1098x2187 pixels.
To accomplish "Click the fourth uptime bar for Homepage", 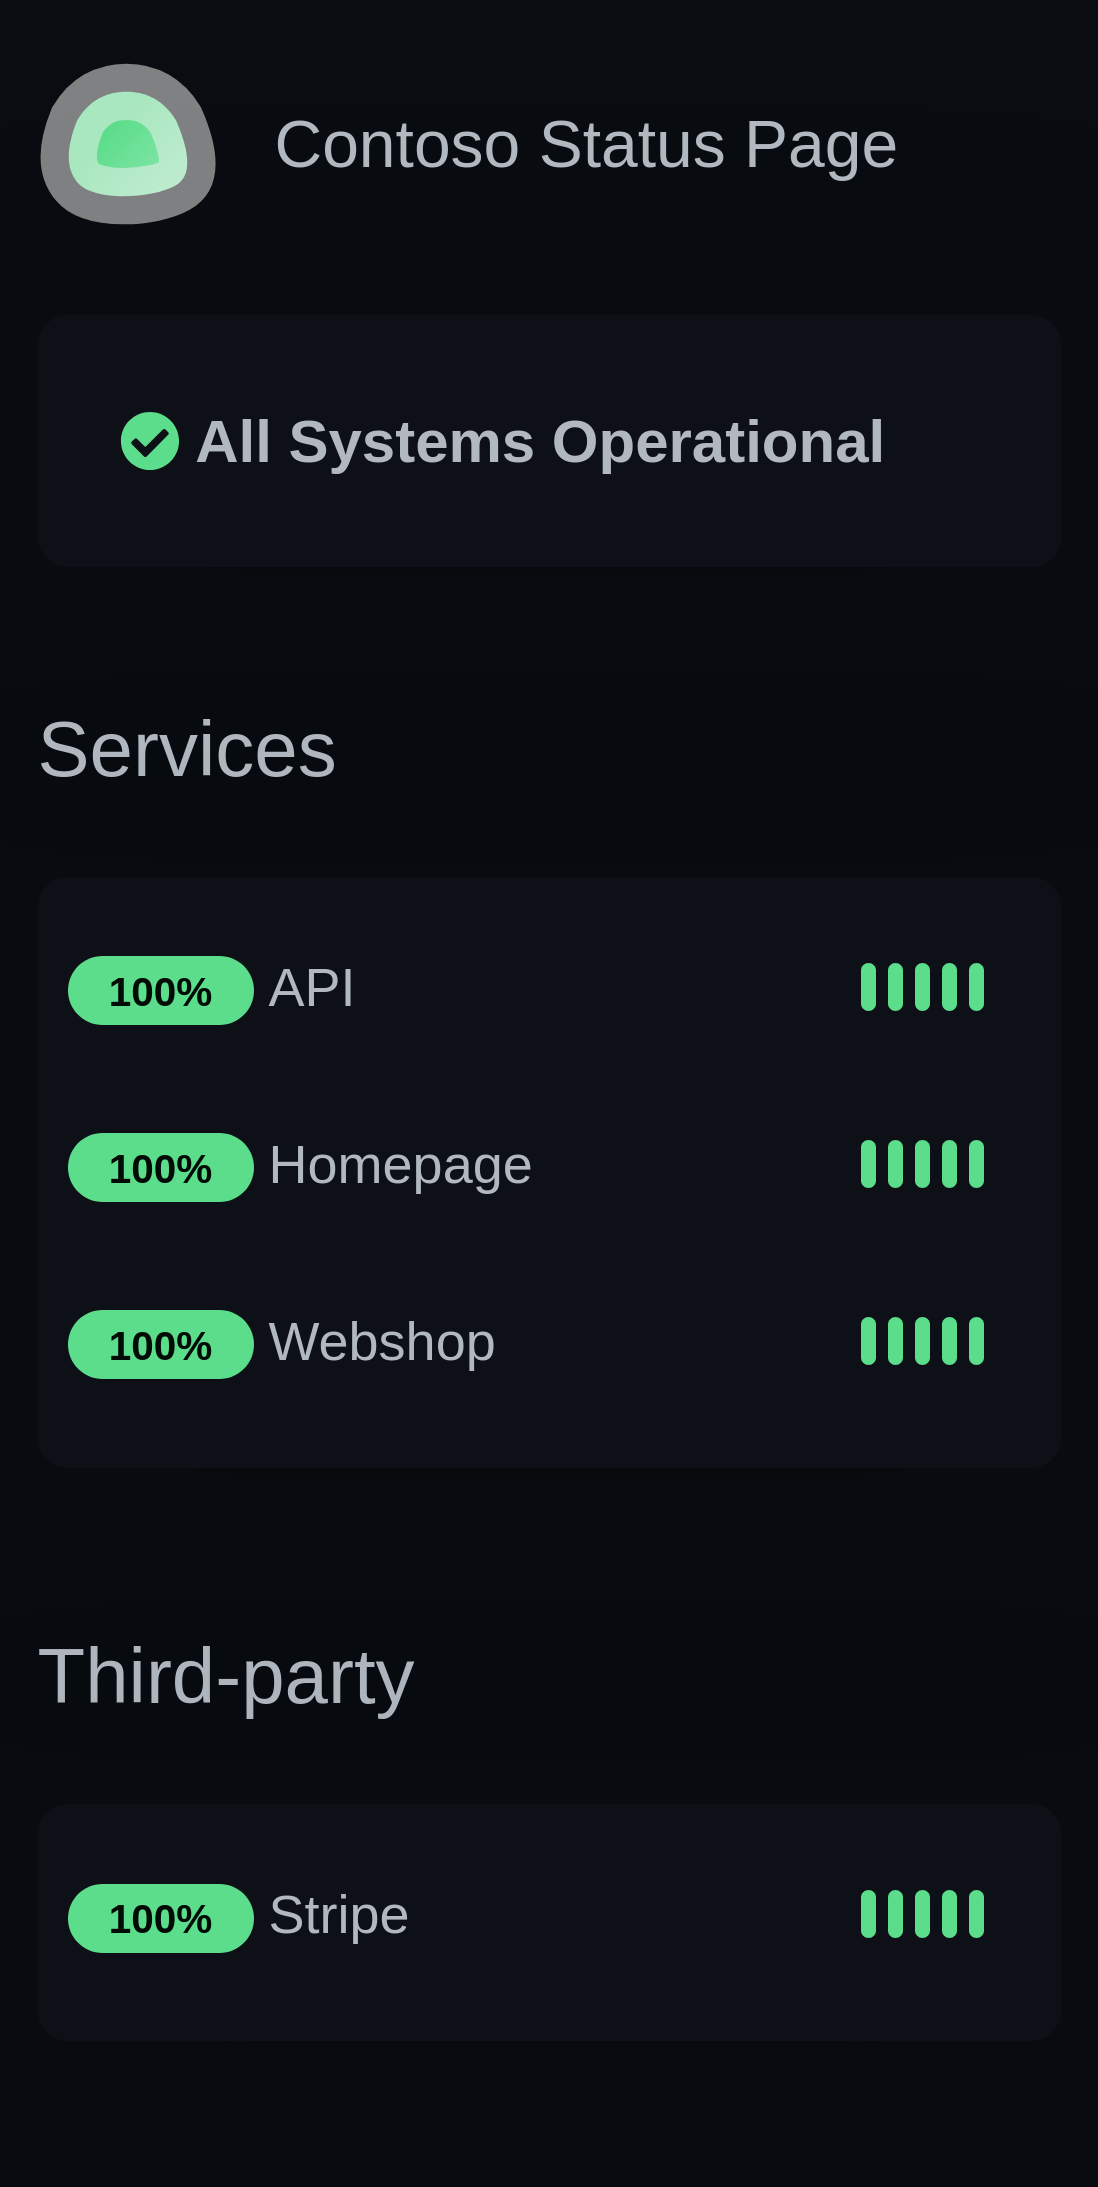I will coord(950,1162).
